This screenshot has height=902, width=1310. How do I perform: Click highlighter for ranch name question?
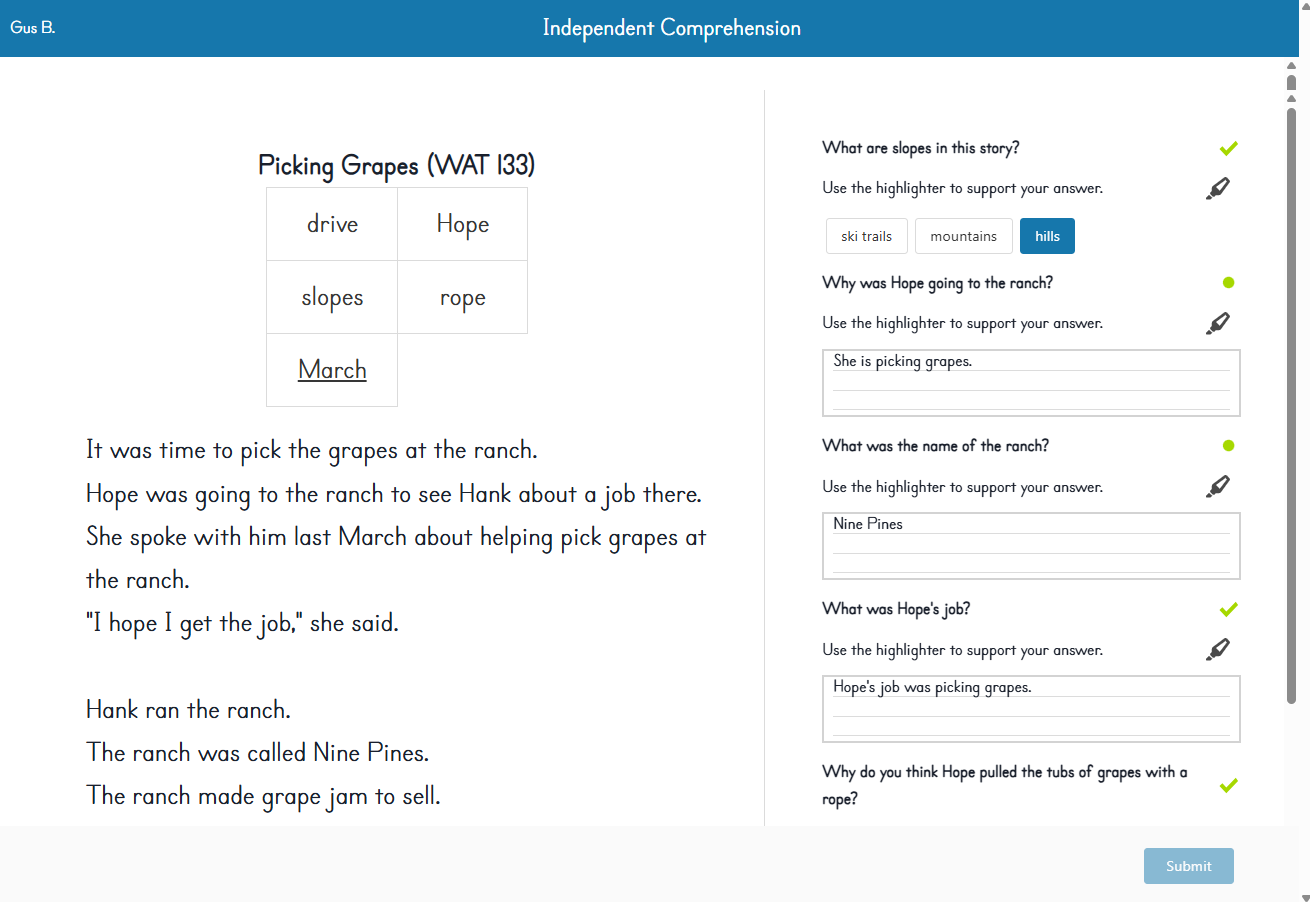pos(1217,487)
